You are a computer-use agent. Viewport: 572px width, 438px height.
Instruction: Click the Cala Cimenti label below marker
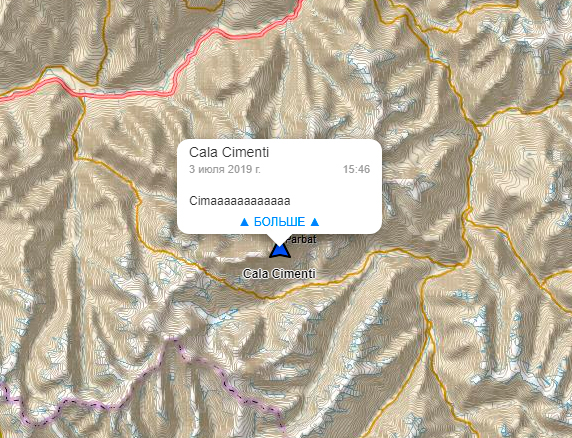click(279, 274)
